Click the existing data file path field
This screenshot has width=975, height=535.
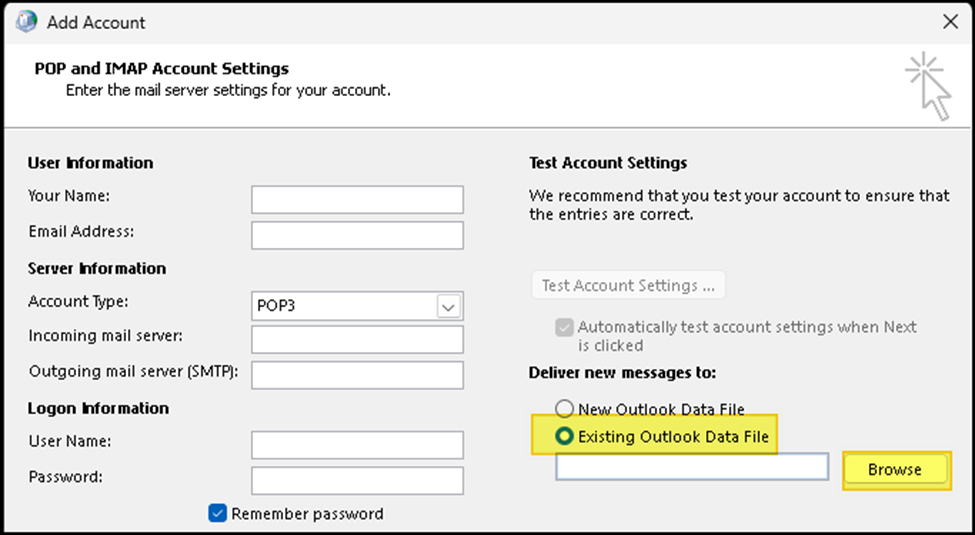(x=691, y=467)
